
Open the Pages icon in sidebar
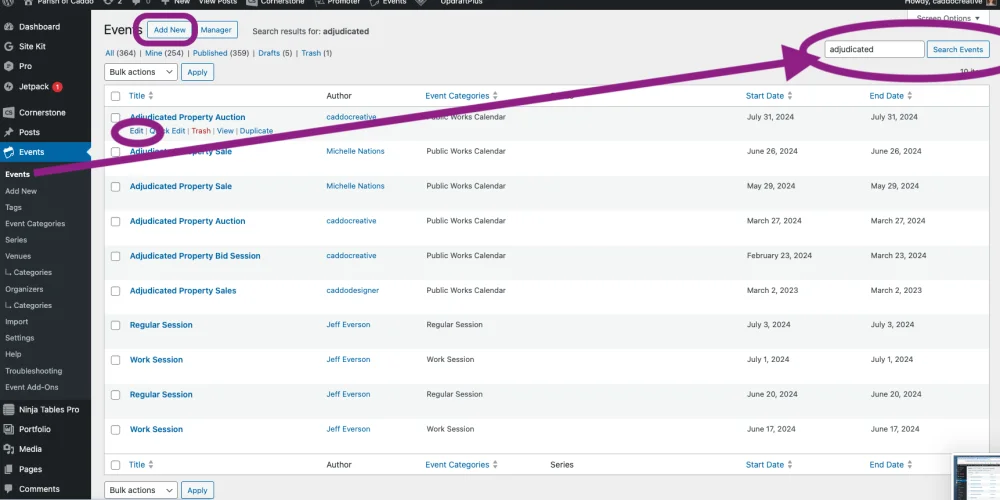coord(9,469)
